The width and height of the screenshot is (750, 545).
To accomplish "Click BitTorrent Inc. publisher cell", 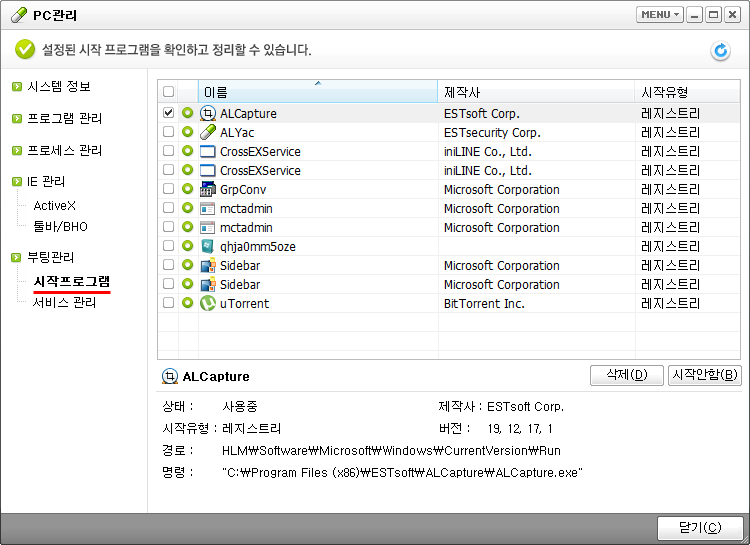I will click(x=484, y=304).
